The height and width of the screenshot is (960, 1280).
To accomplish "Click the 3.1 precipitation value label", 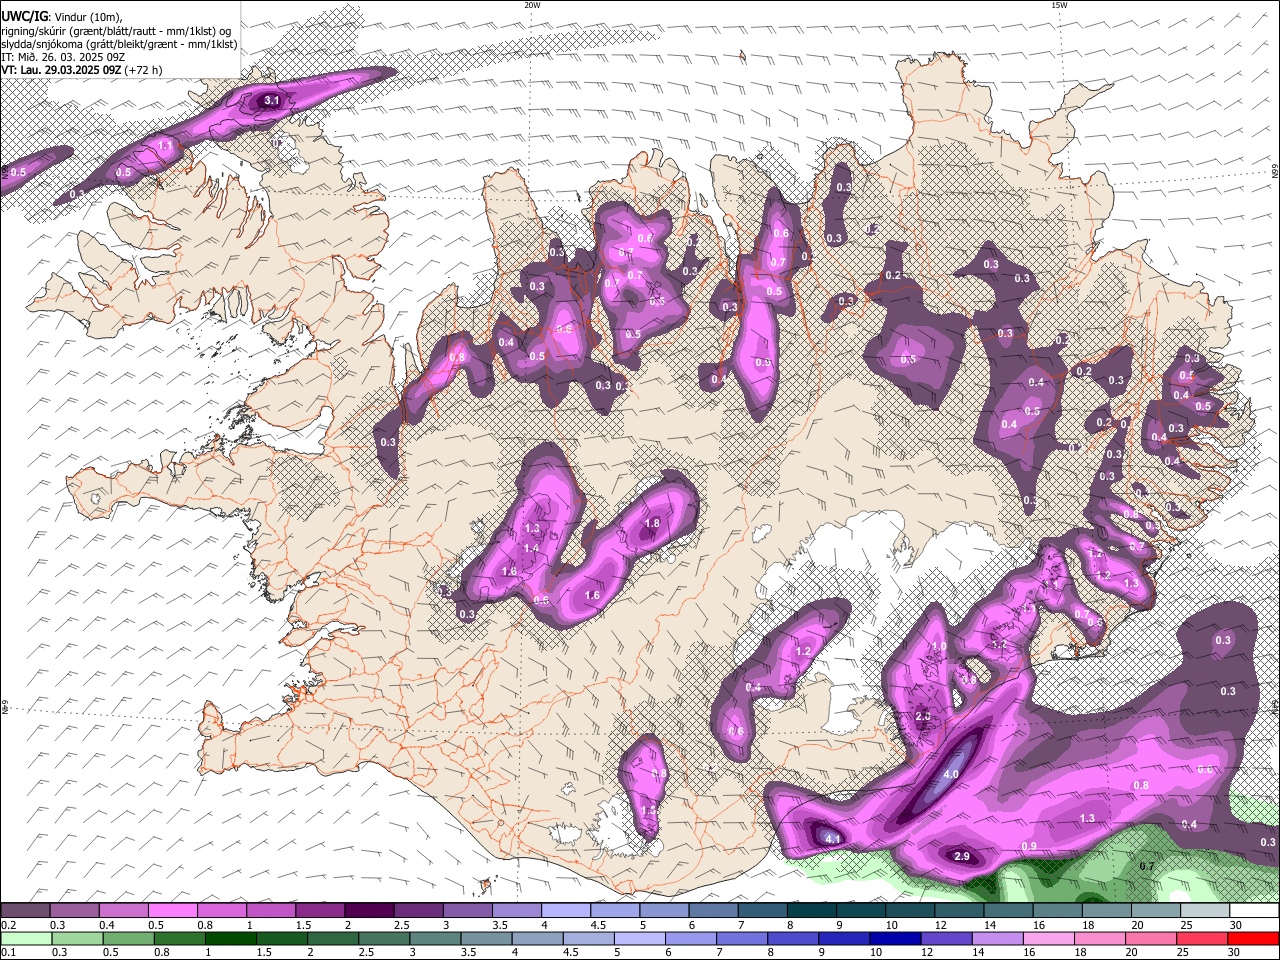I will (x=272, y=101).
